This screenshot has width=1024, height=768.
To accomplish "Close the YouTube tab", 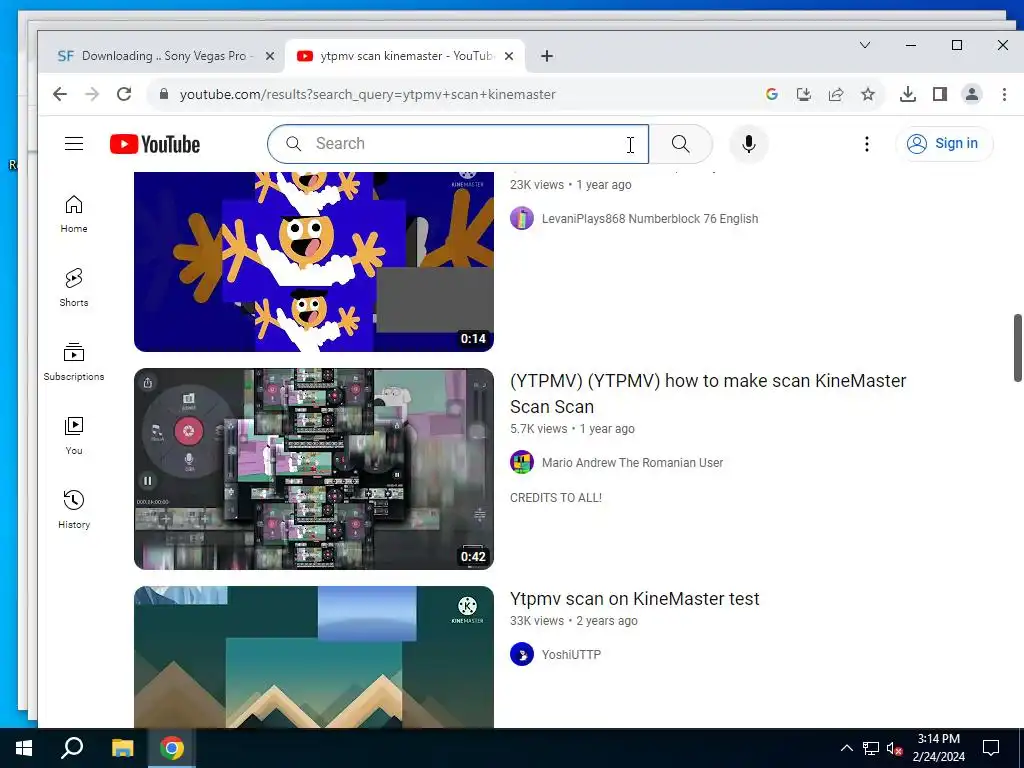I will coord(509,56).
